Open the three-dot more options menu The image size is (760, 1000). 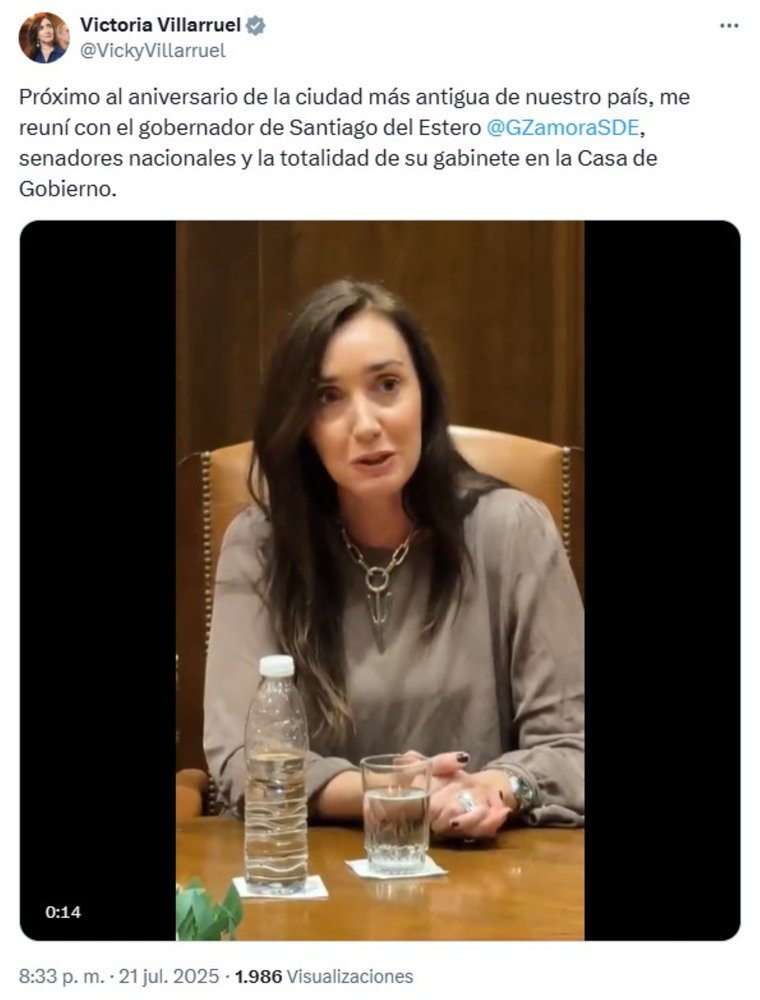729,26
